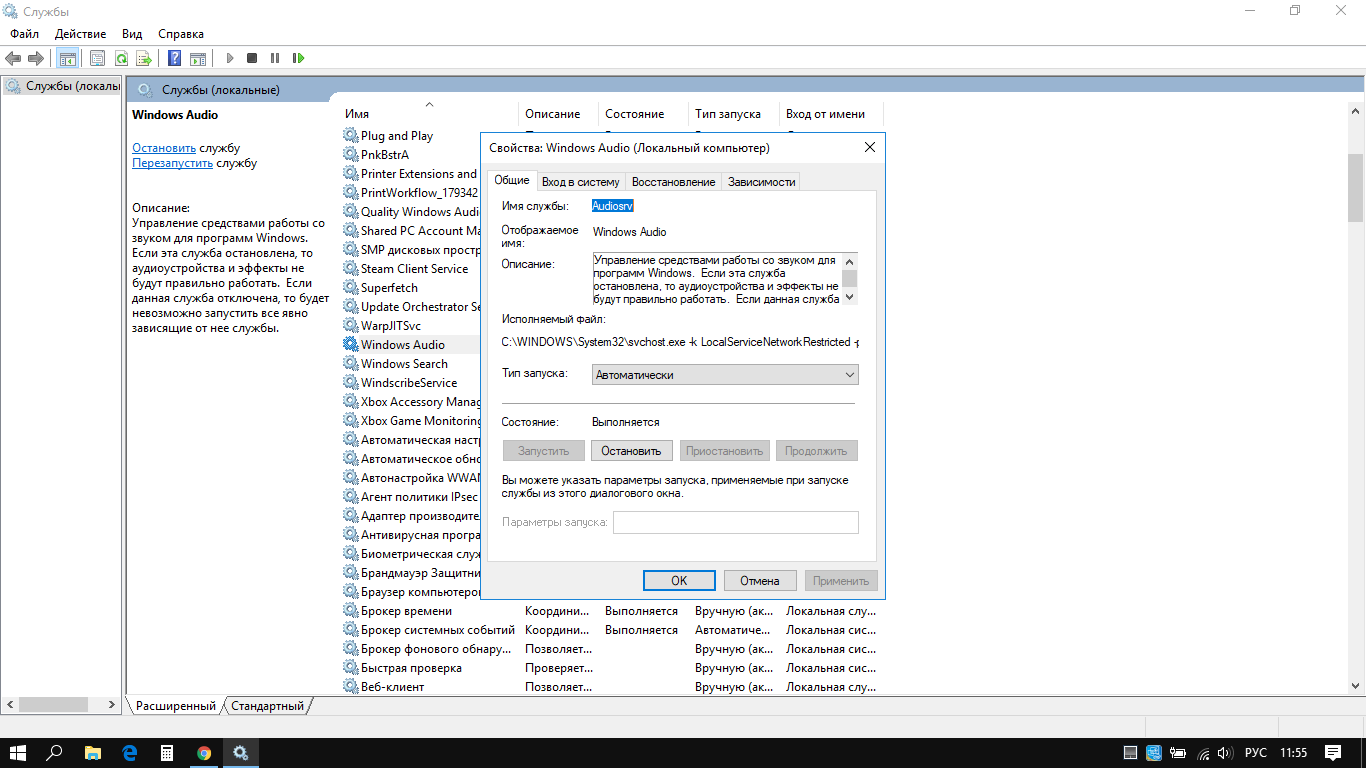
Task: Close the Windows Audio properties dialog
Action: coord(869,148)
